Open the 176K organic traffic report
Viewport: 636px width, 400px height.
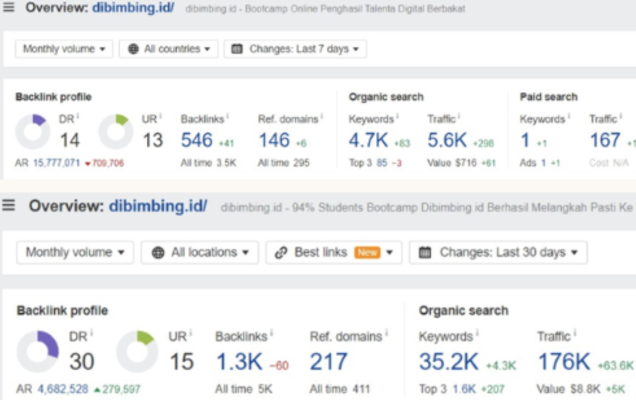coord(560,361)
